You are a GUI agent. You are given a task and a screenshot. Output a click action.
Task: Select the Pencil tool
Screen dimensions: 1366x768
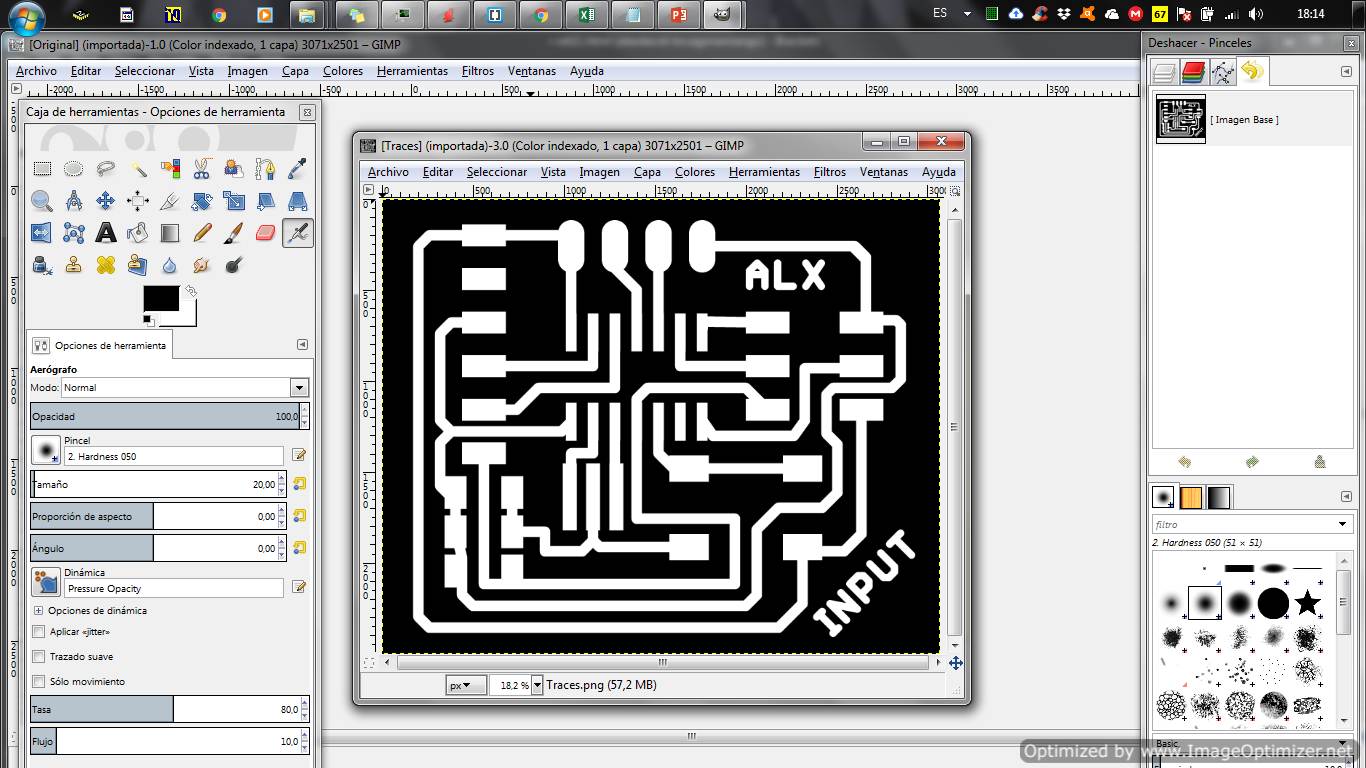click(202, 233)
